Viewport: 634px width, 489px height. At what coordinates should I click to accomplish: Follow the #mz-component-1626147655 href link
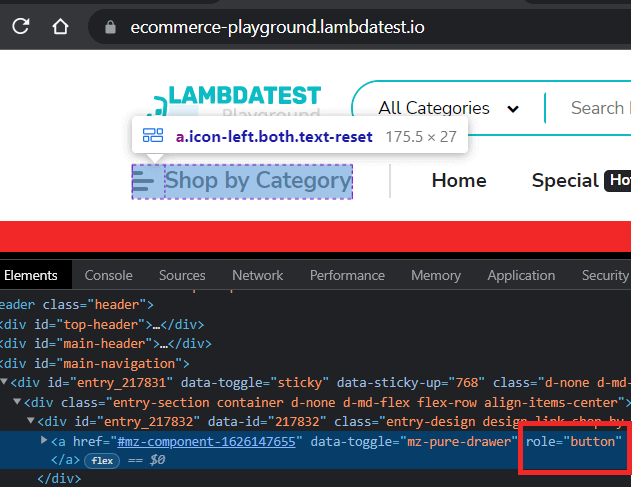pos(207,442)
